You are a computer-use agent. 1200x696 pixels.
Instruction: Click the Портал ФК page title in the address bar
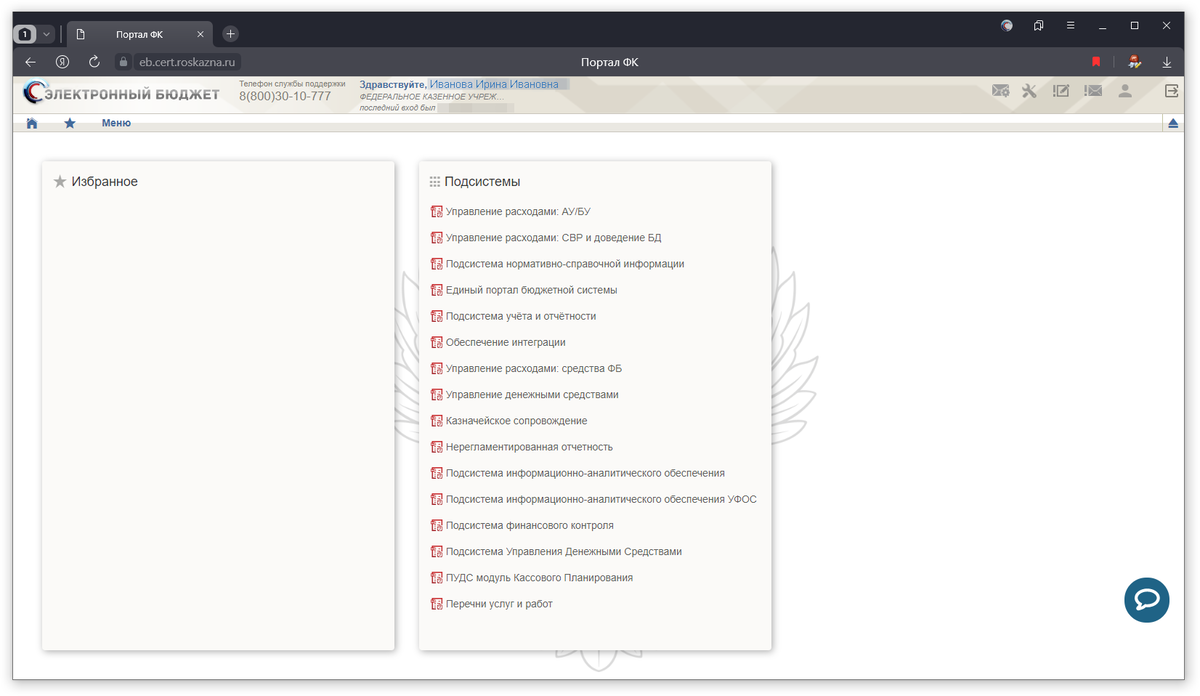609,62
